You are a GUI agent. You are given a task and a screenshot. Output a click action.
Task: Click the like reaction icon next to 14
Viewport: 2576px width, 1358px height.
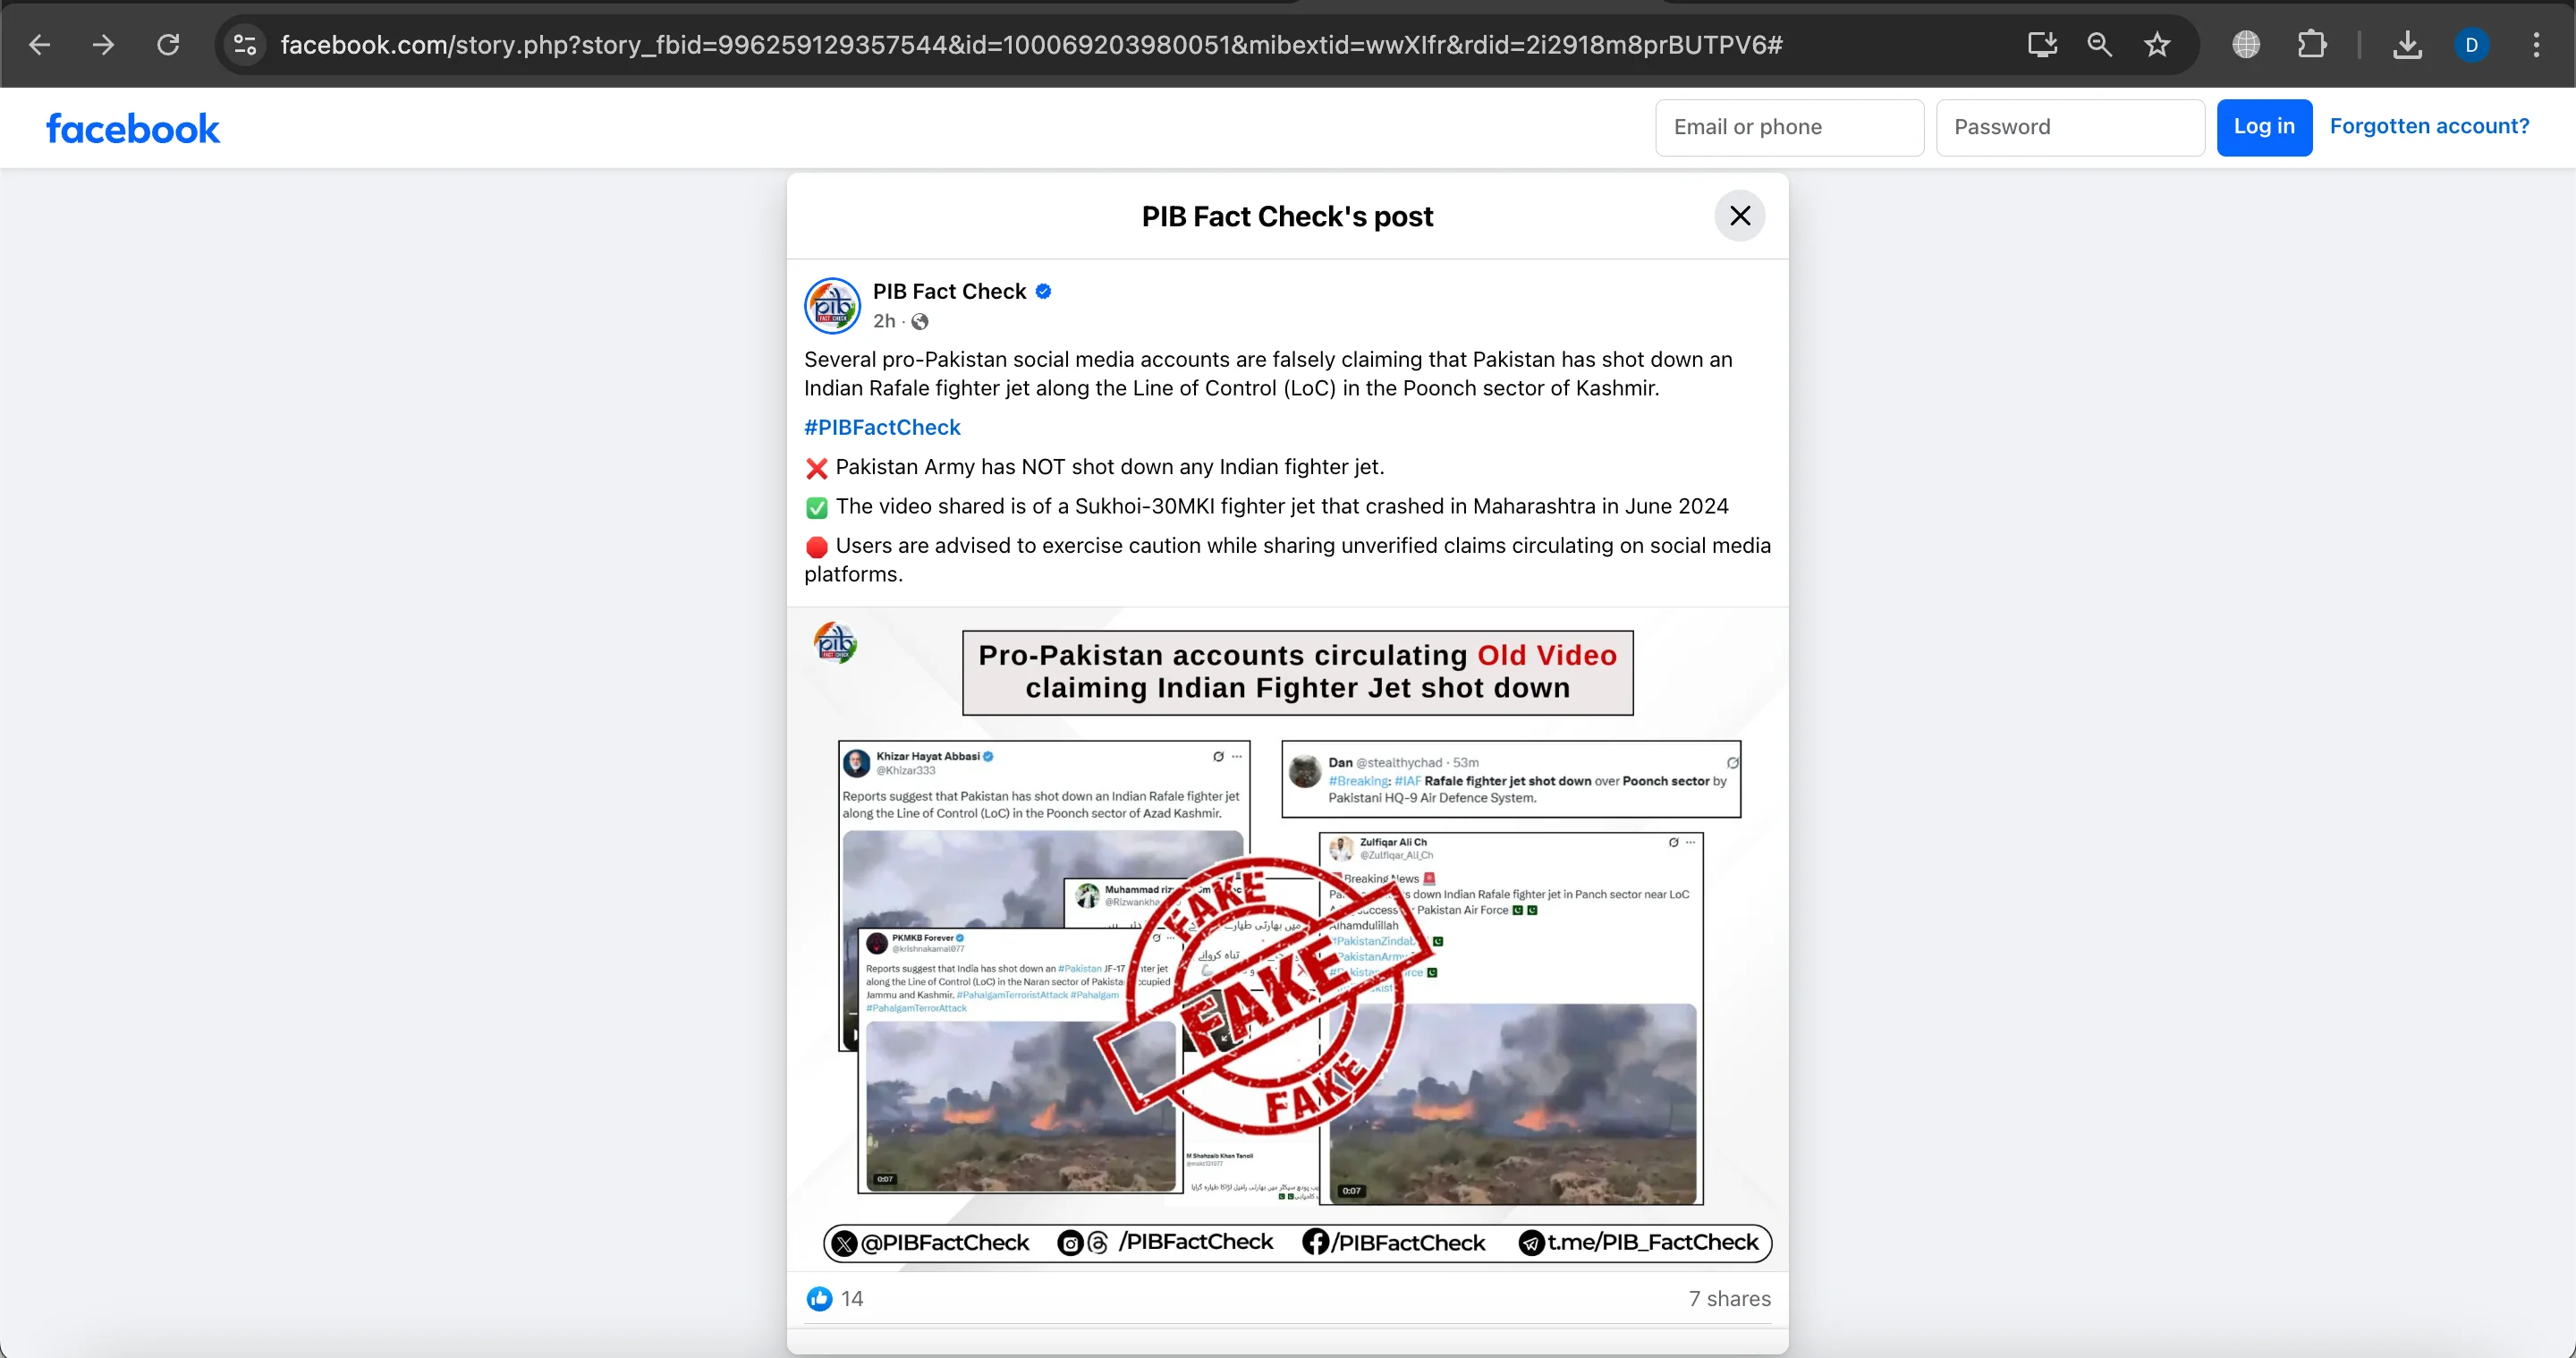[819, 1298]
